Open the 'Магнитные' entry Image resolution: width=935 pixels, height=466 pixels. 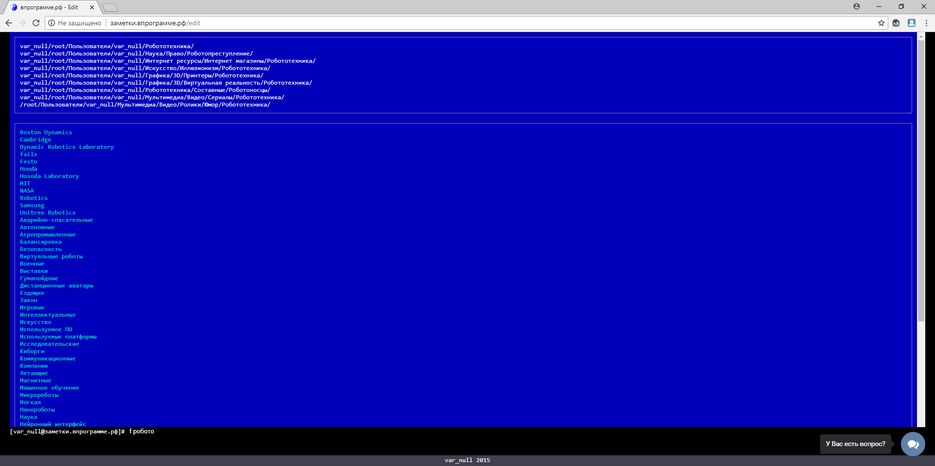(x=35, y=381)
